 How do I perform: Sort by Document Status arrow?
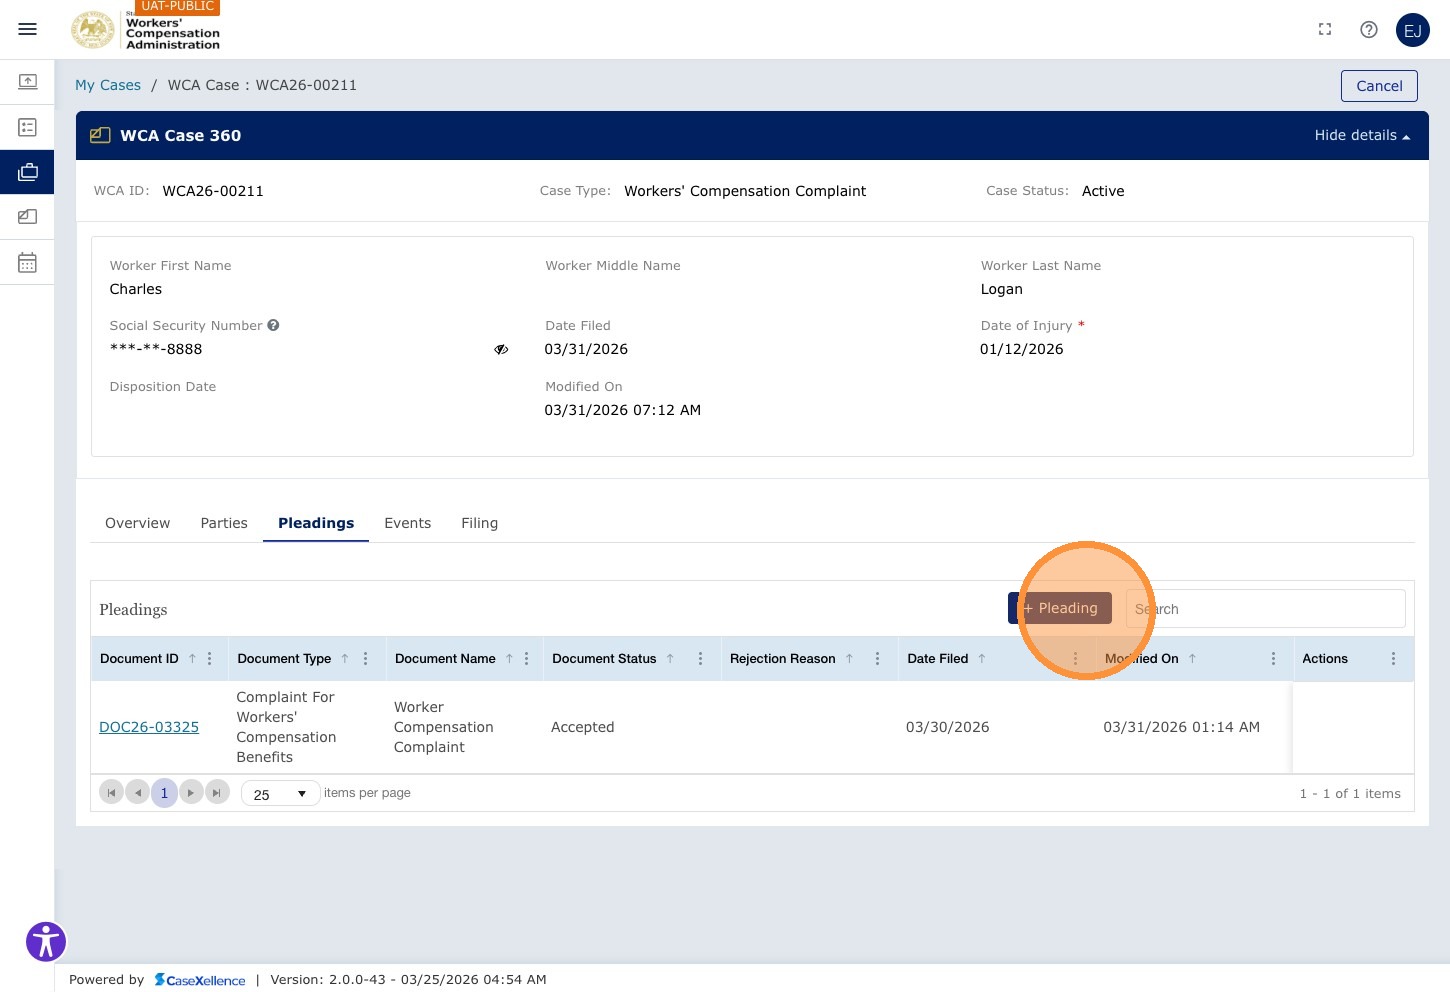coord(670,658)
